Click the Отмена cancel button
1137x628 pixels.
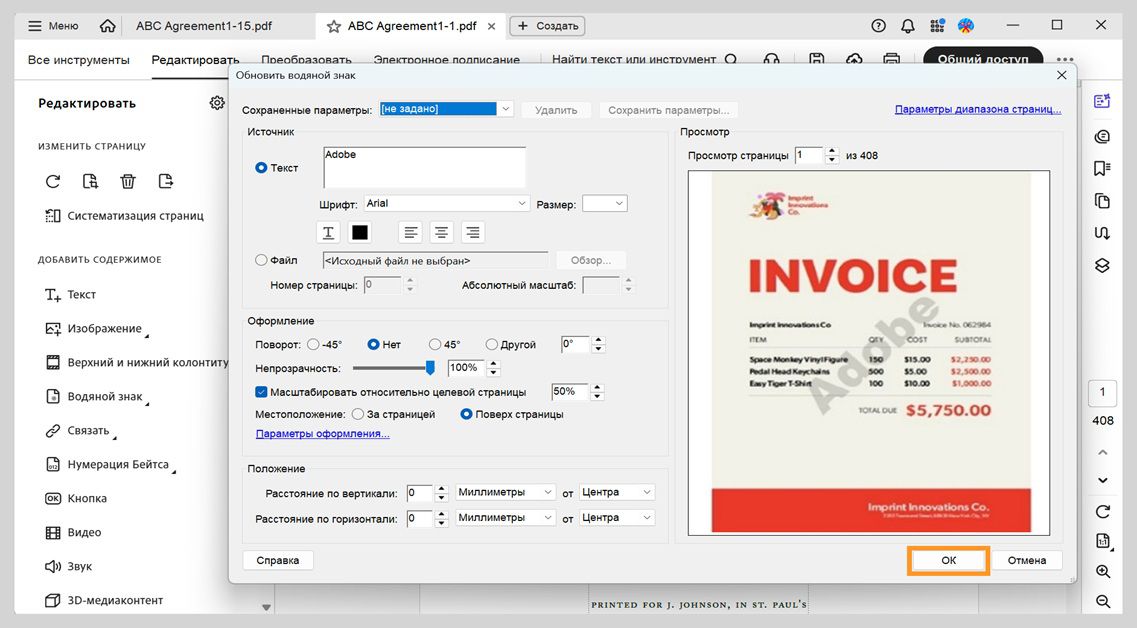click(1027, 561)
